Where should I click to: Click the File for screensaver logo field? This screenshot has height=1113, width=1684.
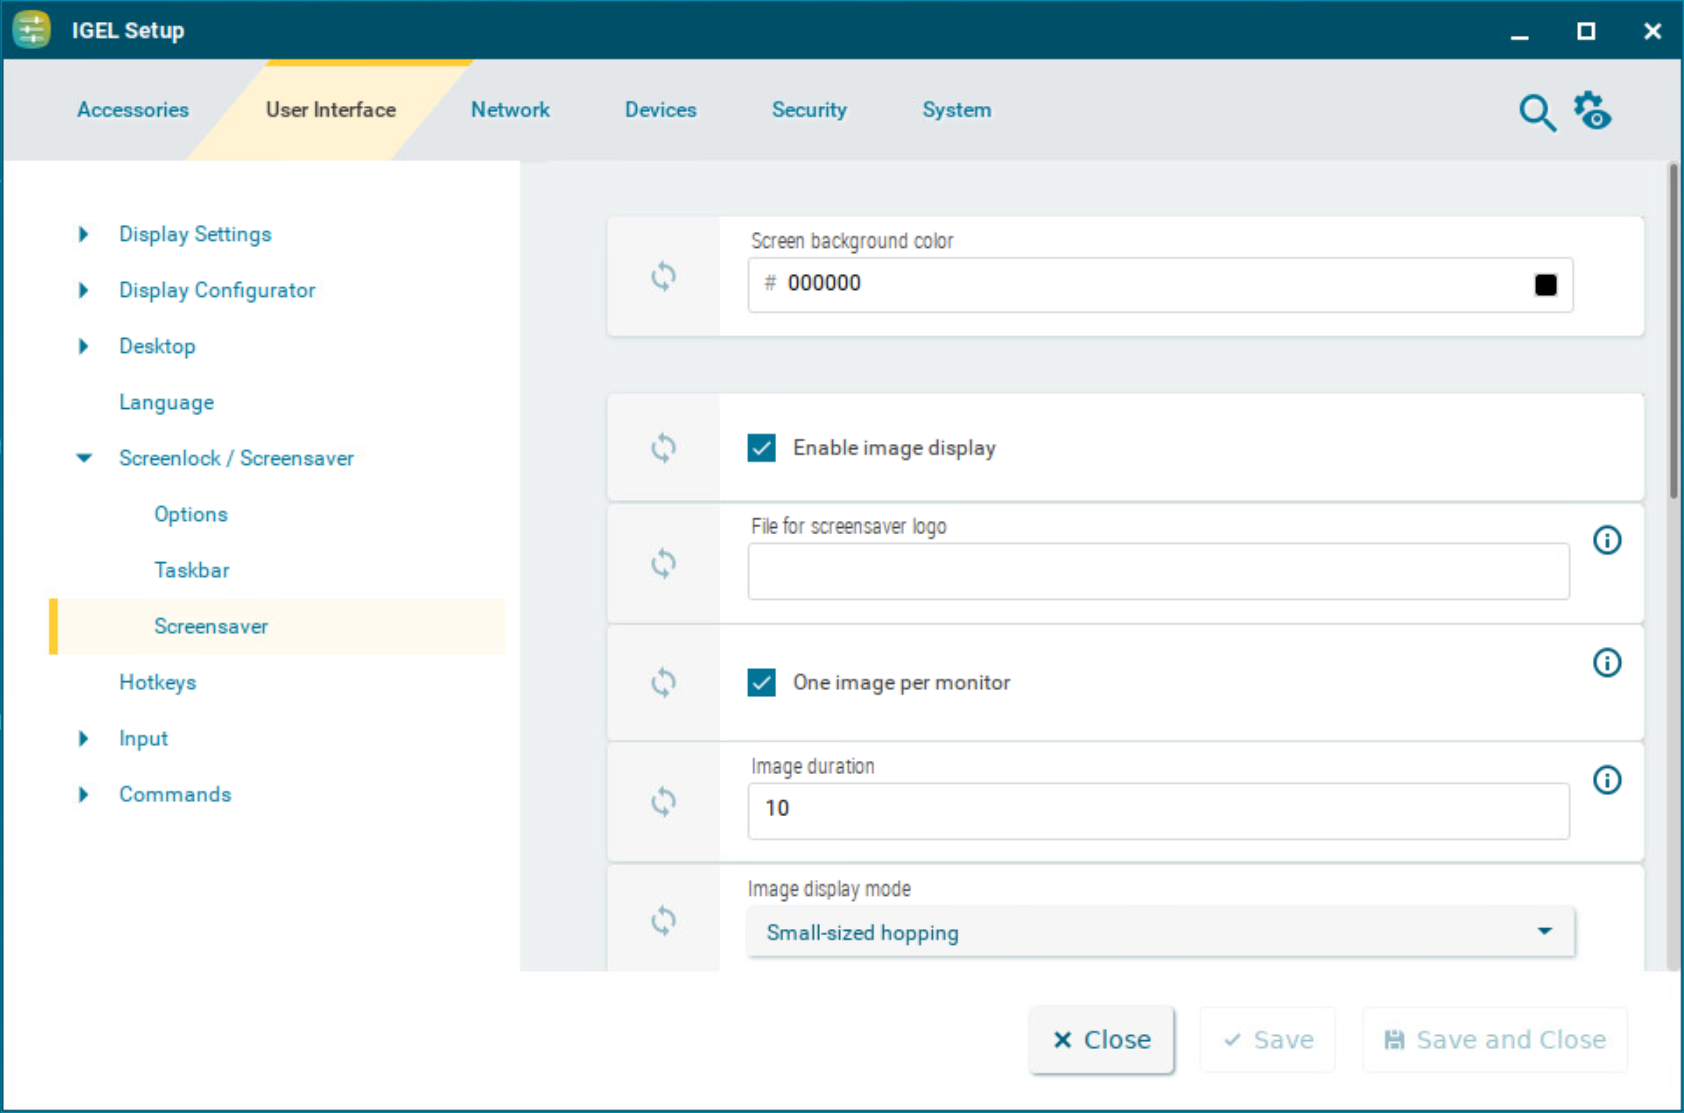point(1158,572)
